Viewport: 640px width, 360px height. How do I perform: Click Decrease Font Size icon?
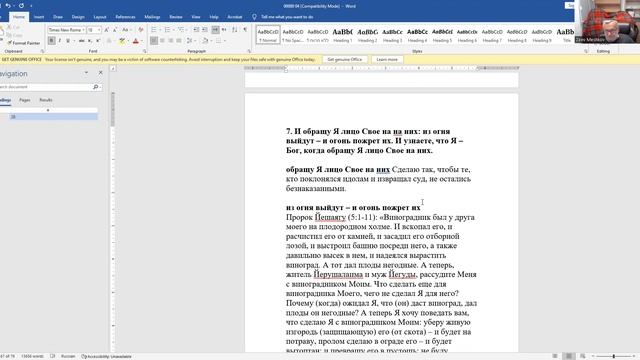(115, 30)
